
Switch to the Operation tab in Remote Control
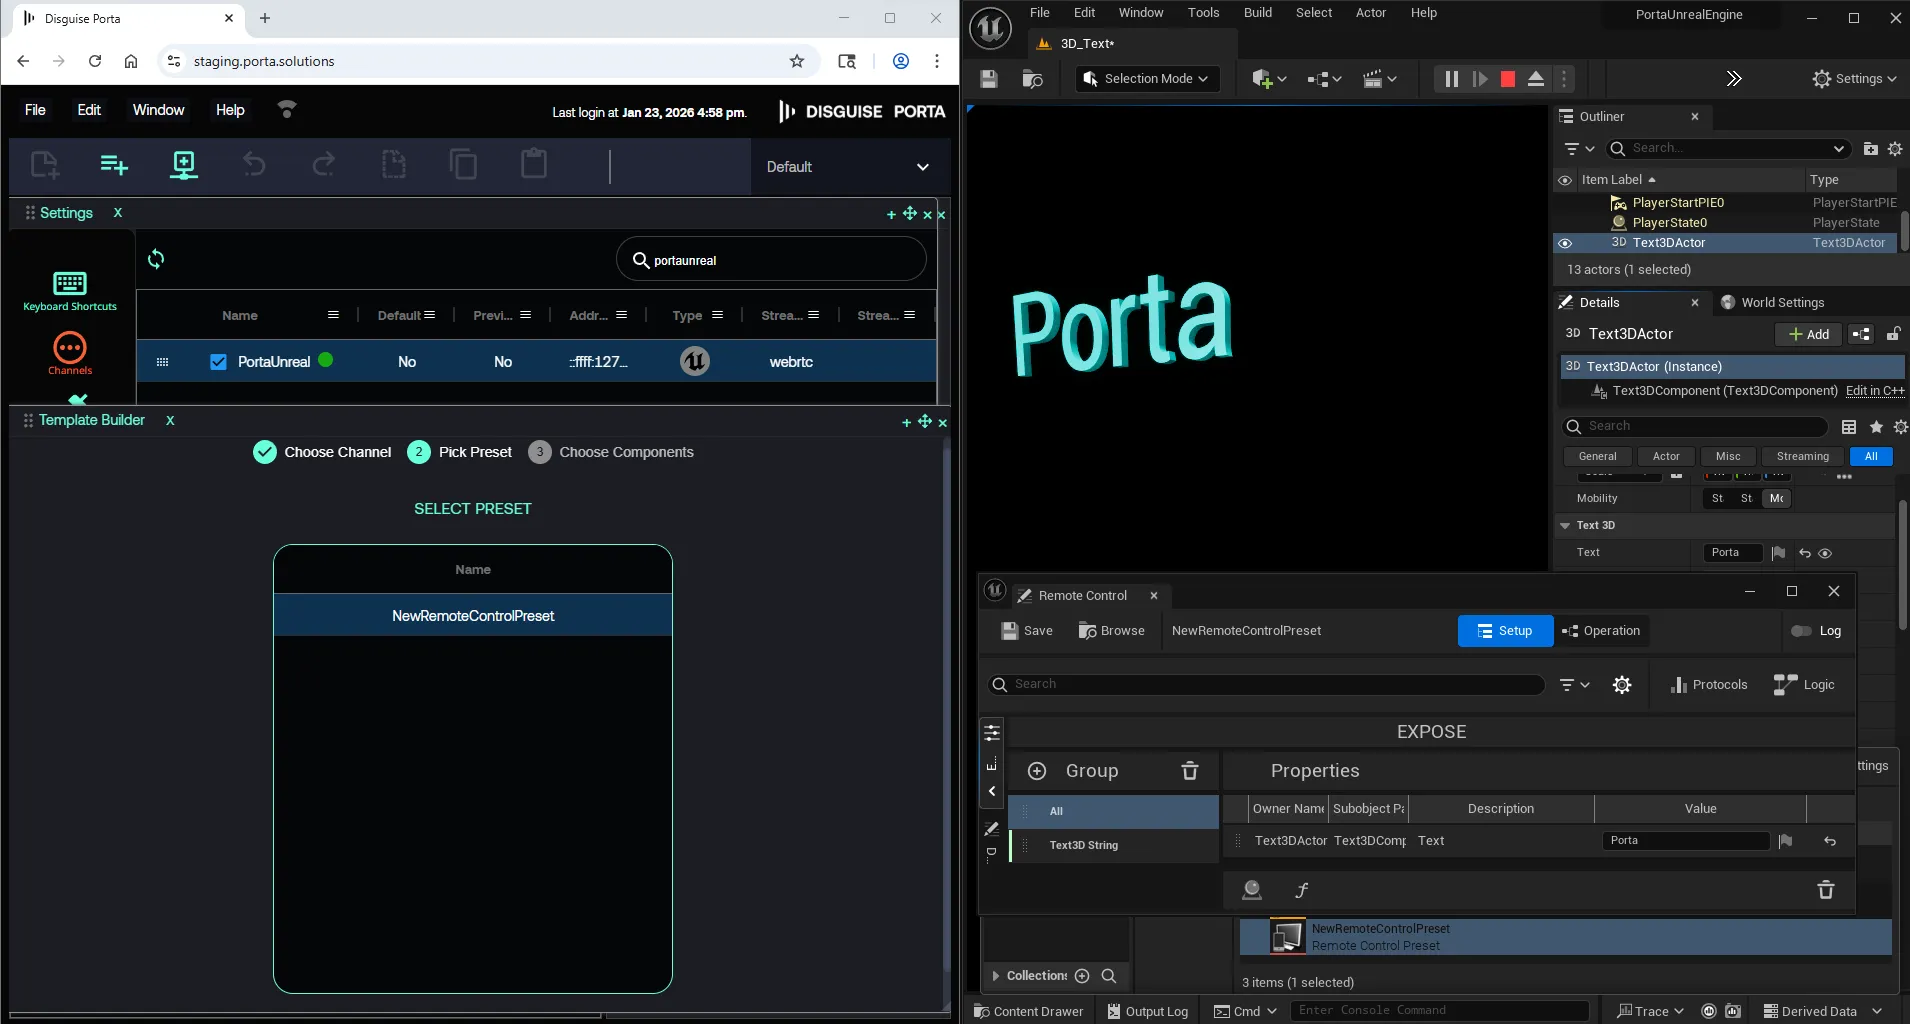[1601, 630]
